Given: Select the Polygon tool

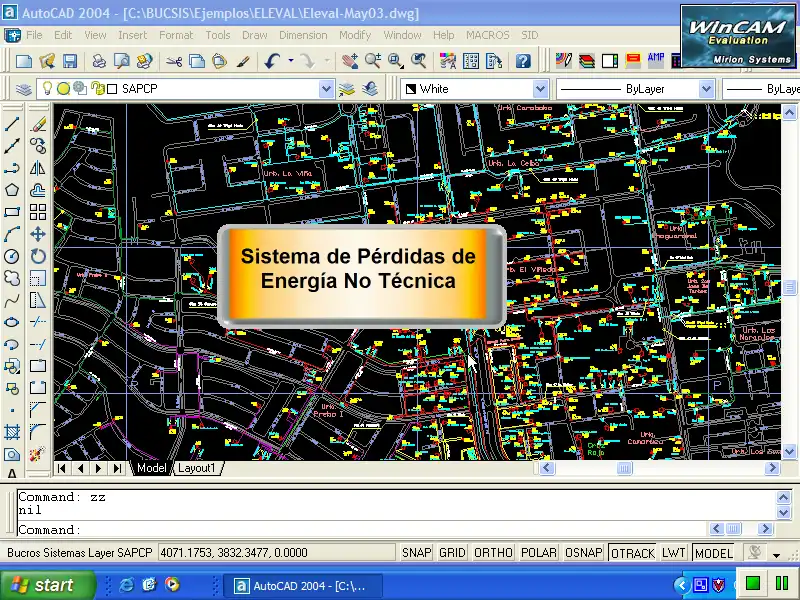Looking at the screenshot, I should point(12,190).
